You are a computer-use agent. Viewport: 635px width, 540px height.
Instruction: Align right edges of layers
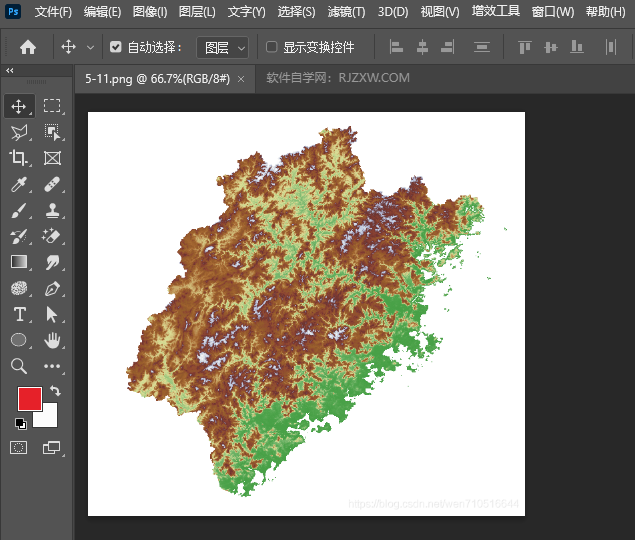coord(448,47)
